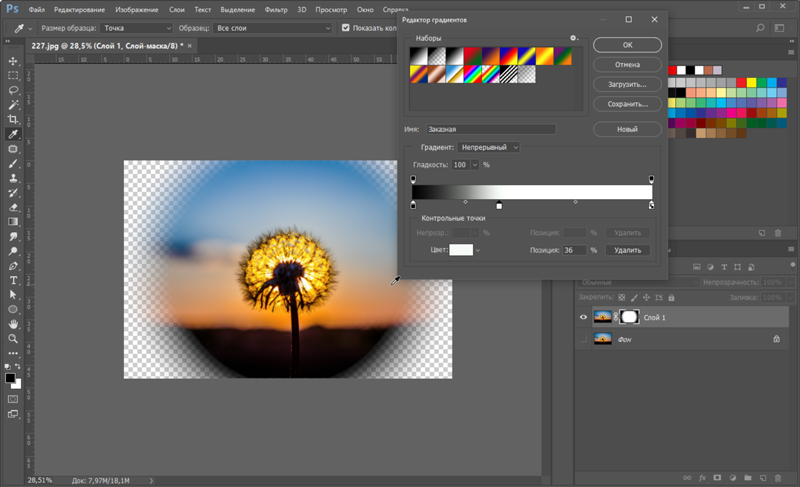800x487 pixels.
Task: Hide layer Слой 1 with eye icon
Action: click(584, 317)
